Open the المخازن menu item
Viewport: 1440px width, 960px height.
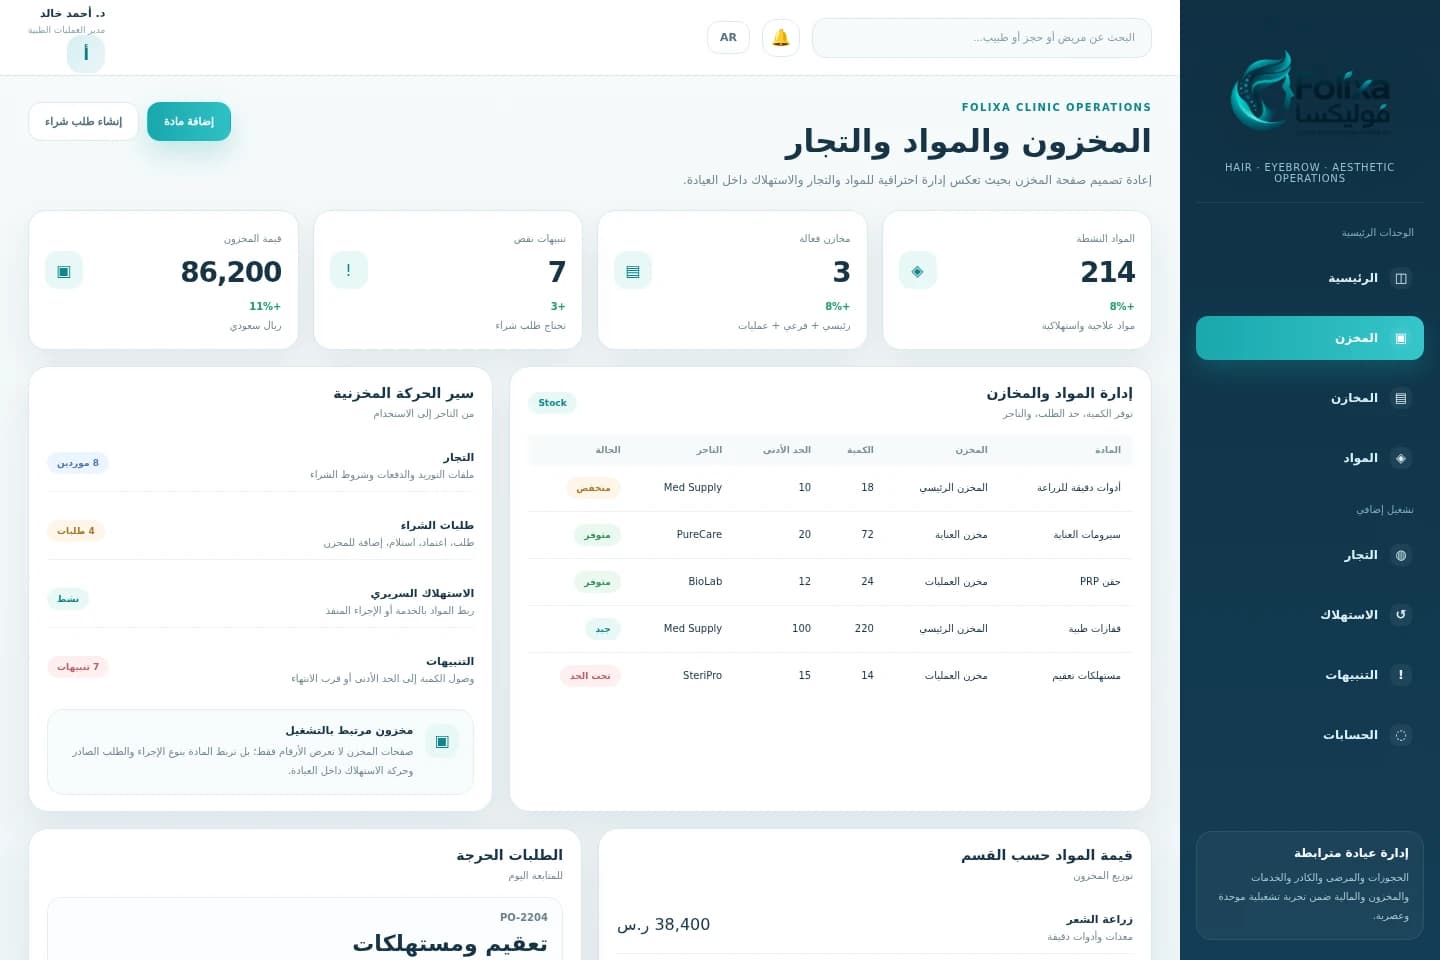click(1310, 398)
